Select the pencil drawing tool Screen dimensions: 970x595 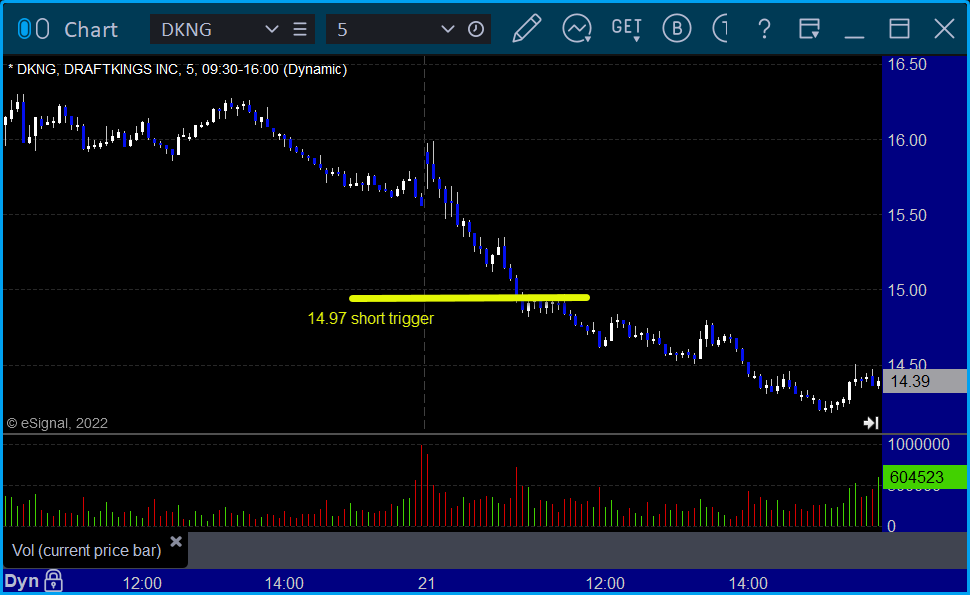526,28
